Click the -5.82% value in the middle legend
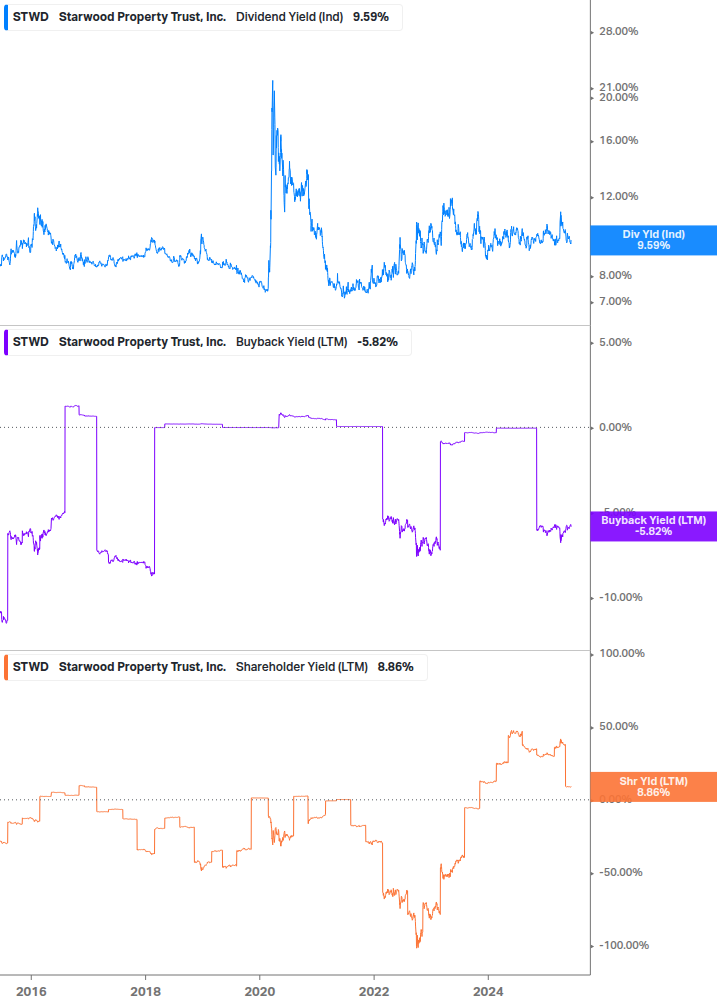 377,342
